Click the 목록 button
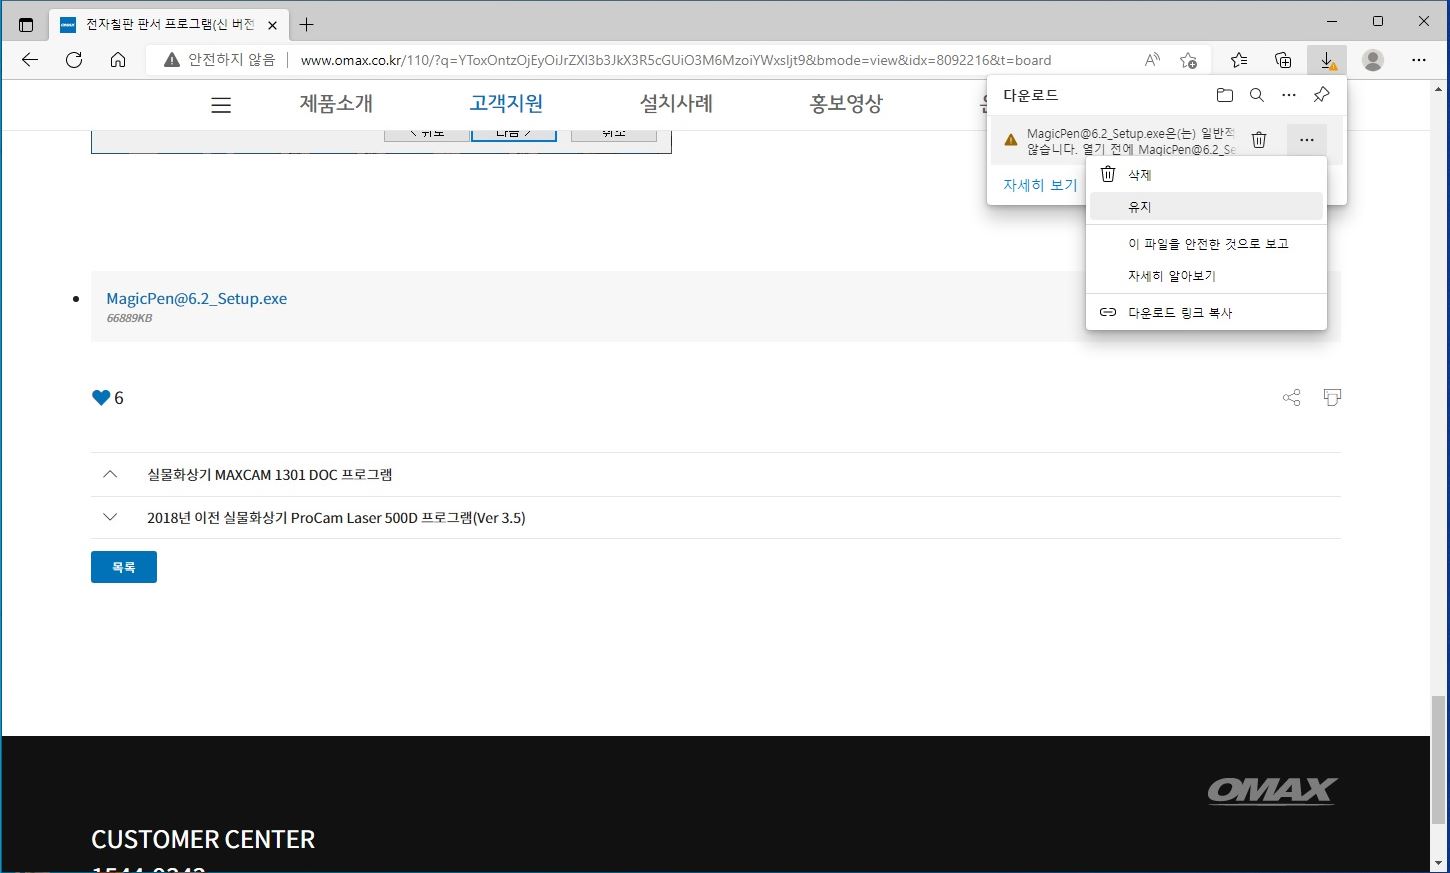Screen dimensions: 1450x873 tap(123, 567)
